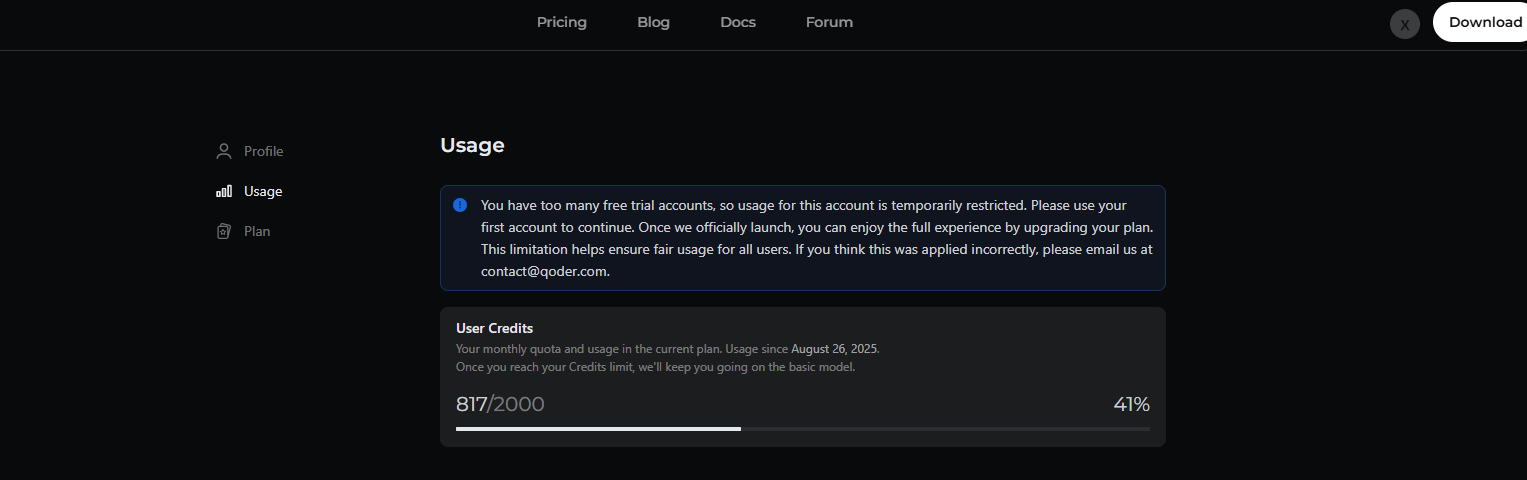Click the contact@qoder.com email address
The image size is (1527, 480).
544,271
